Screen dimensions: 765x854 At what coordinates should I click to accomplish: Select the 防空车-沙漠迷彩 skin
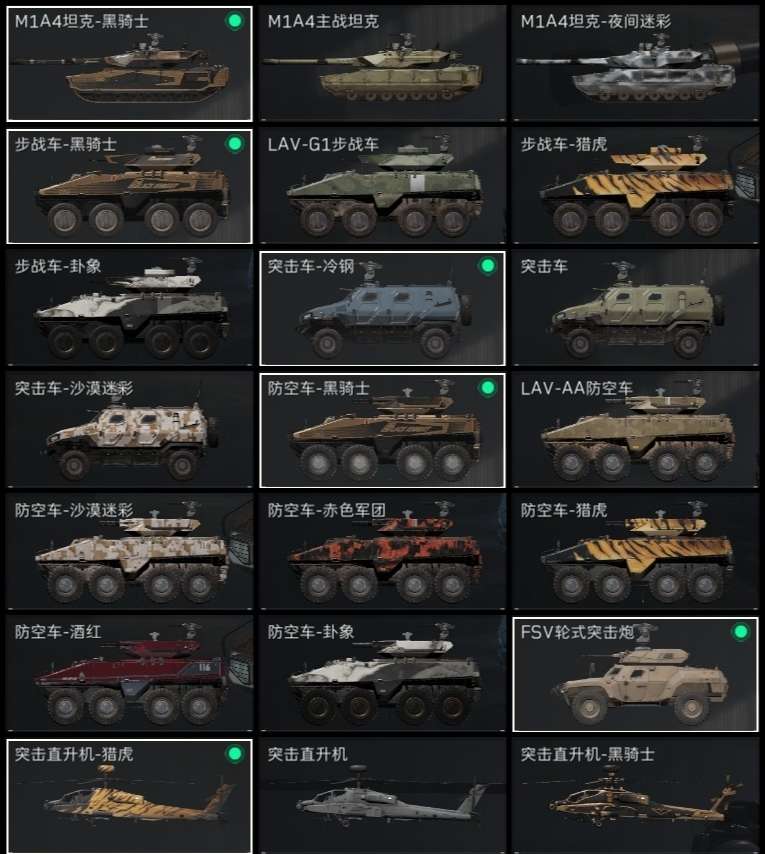click(x=129, y=552)
